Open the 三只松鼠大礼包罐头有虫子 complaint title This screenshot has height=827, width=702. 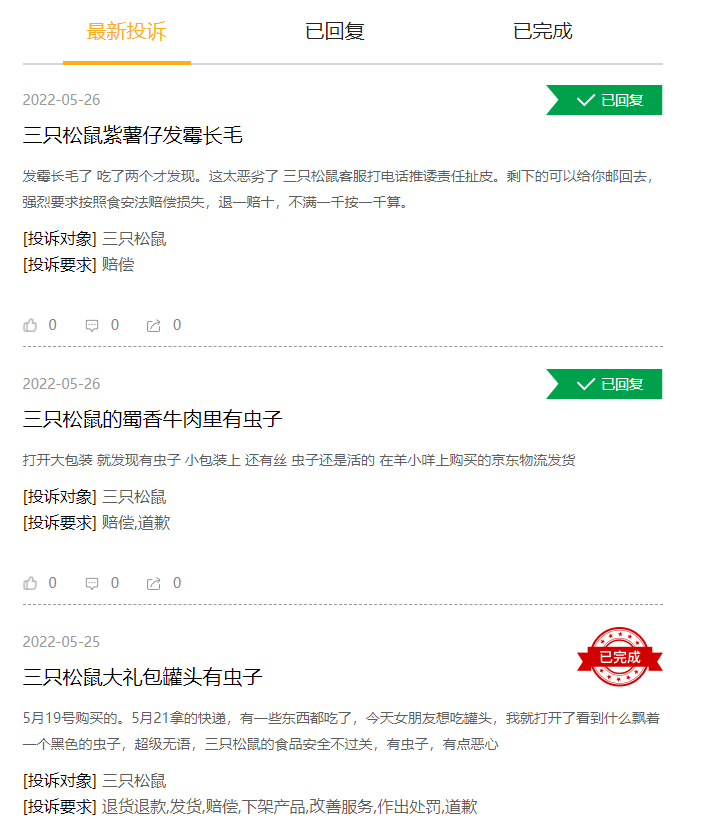pos(142,678)
